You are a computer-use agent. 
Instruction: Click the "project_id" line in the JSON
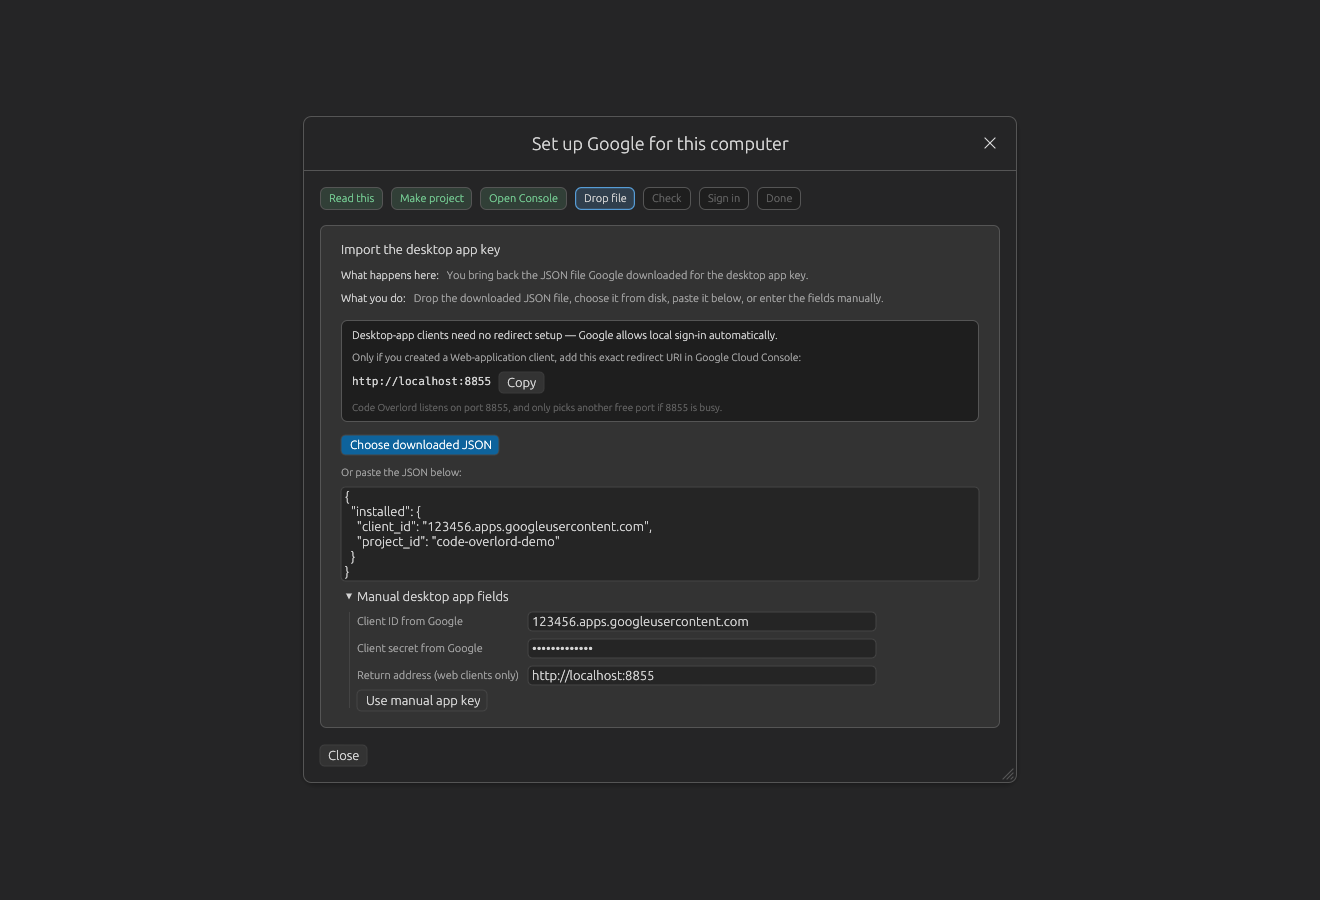coord(458,541)
